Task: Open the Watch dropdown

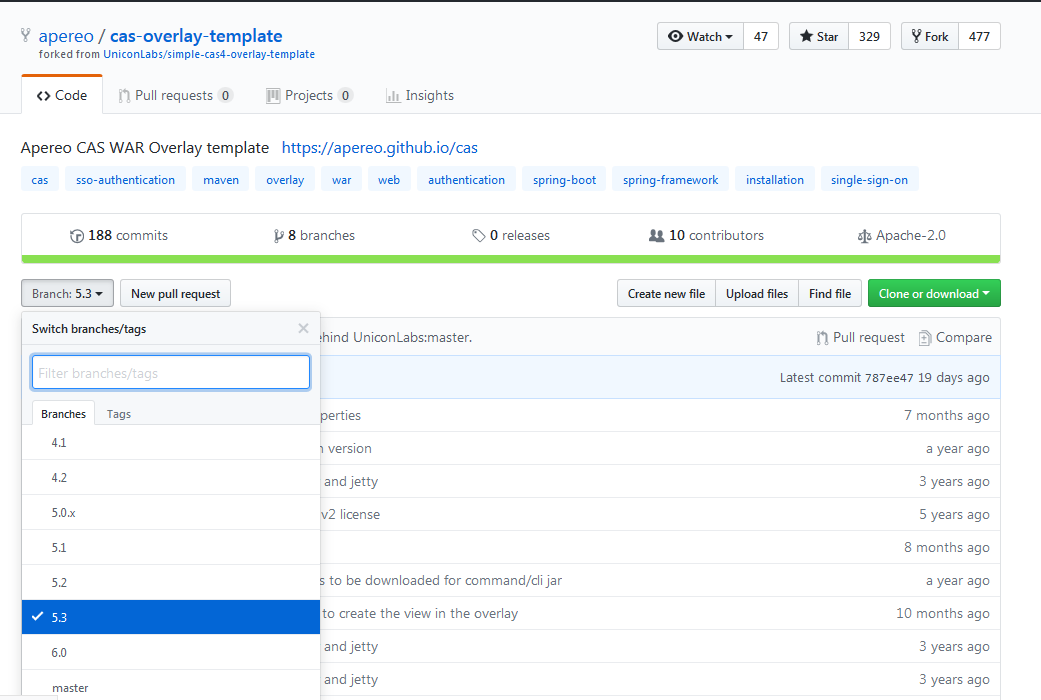Action: pos(700,37)
